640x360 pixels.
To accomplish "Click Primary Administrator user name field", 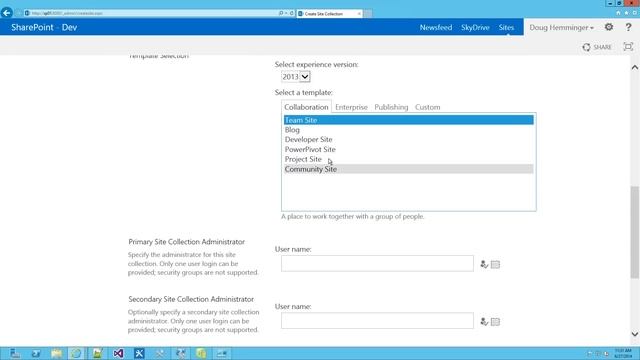I will pyautogui.click(x=377, y=264).
